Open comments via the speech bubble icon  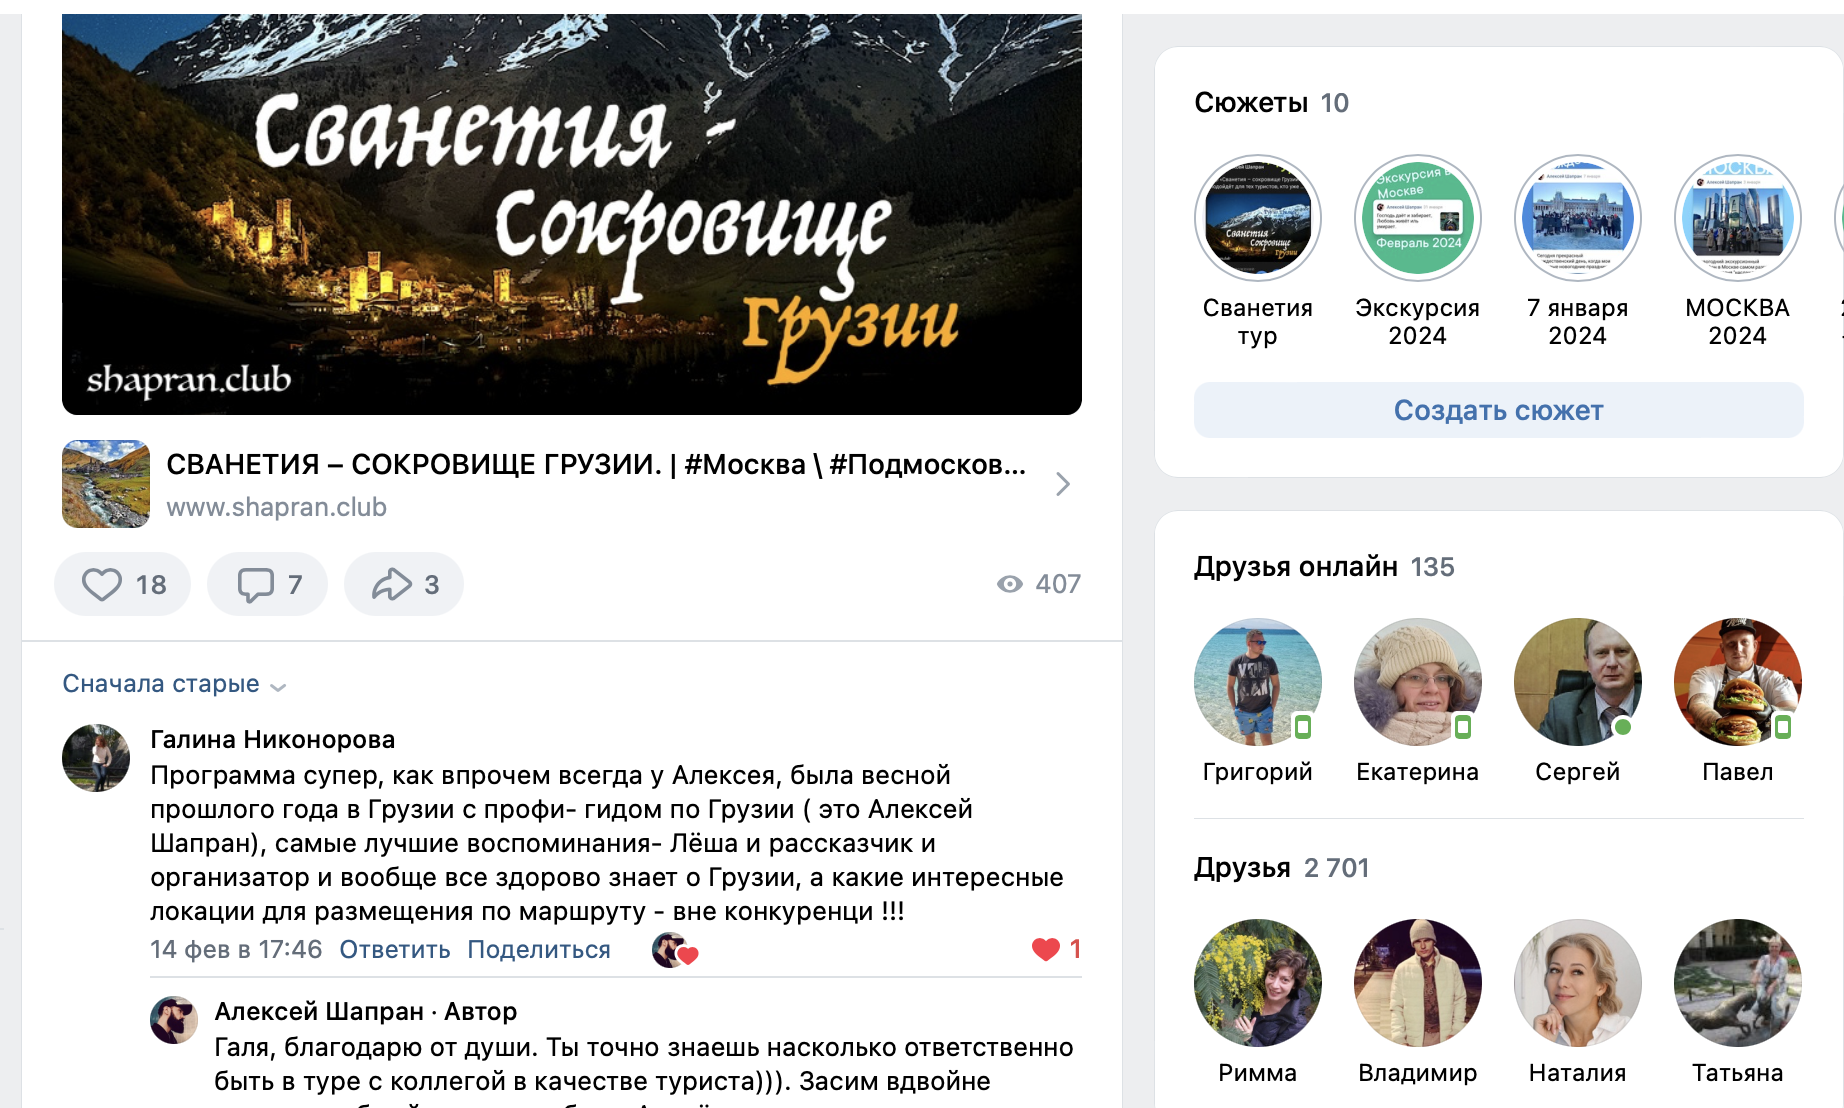click(x=255, y=584)
